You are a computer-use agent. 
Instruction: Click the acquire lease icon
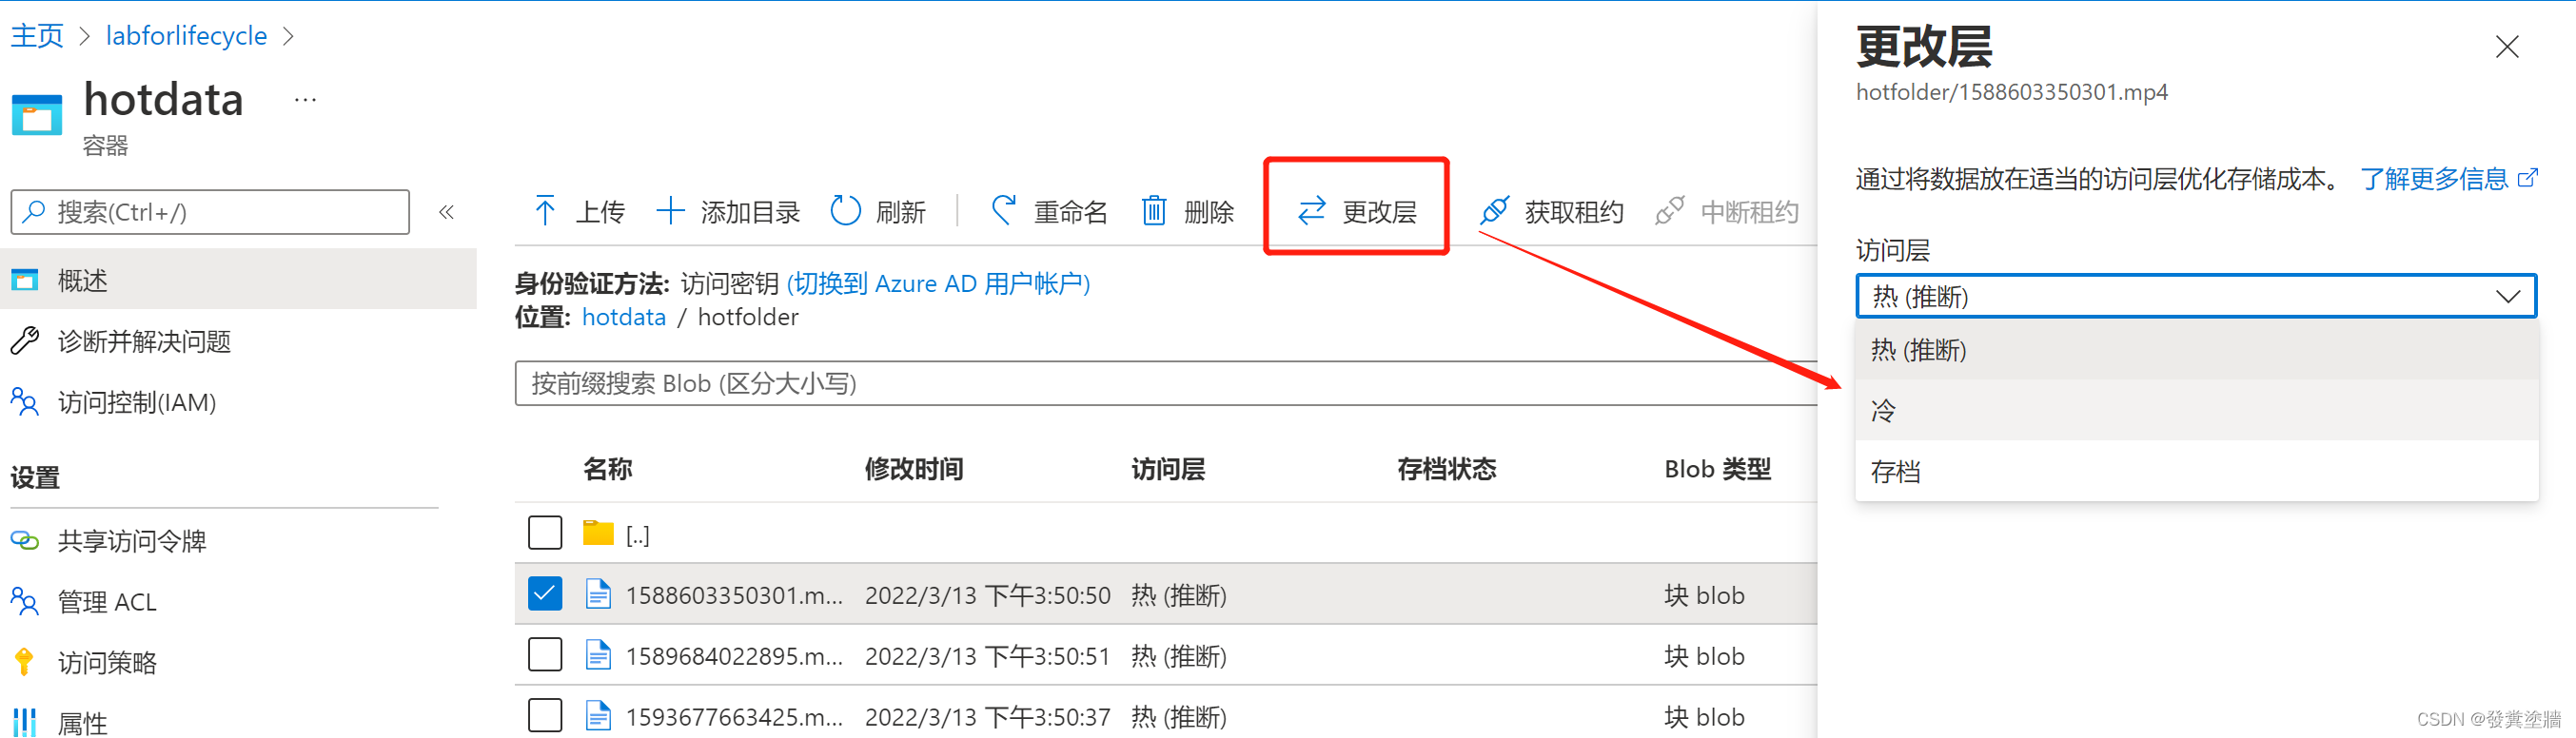[x=1494, y=211]
